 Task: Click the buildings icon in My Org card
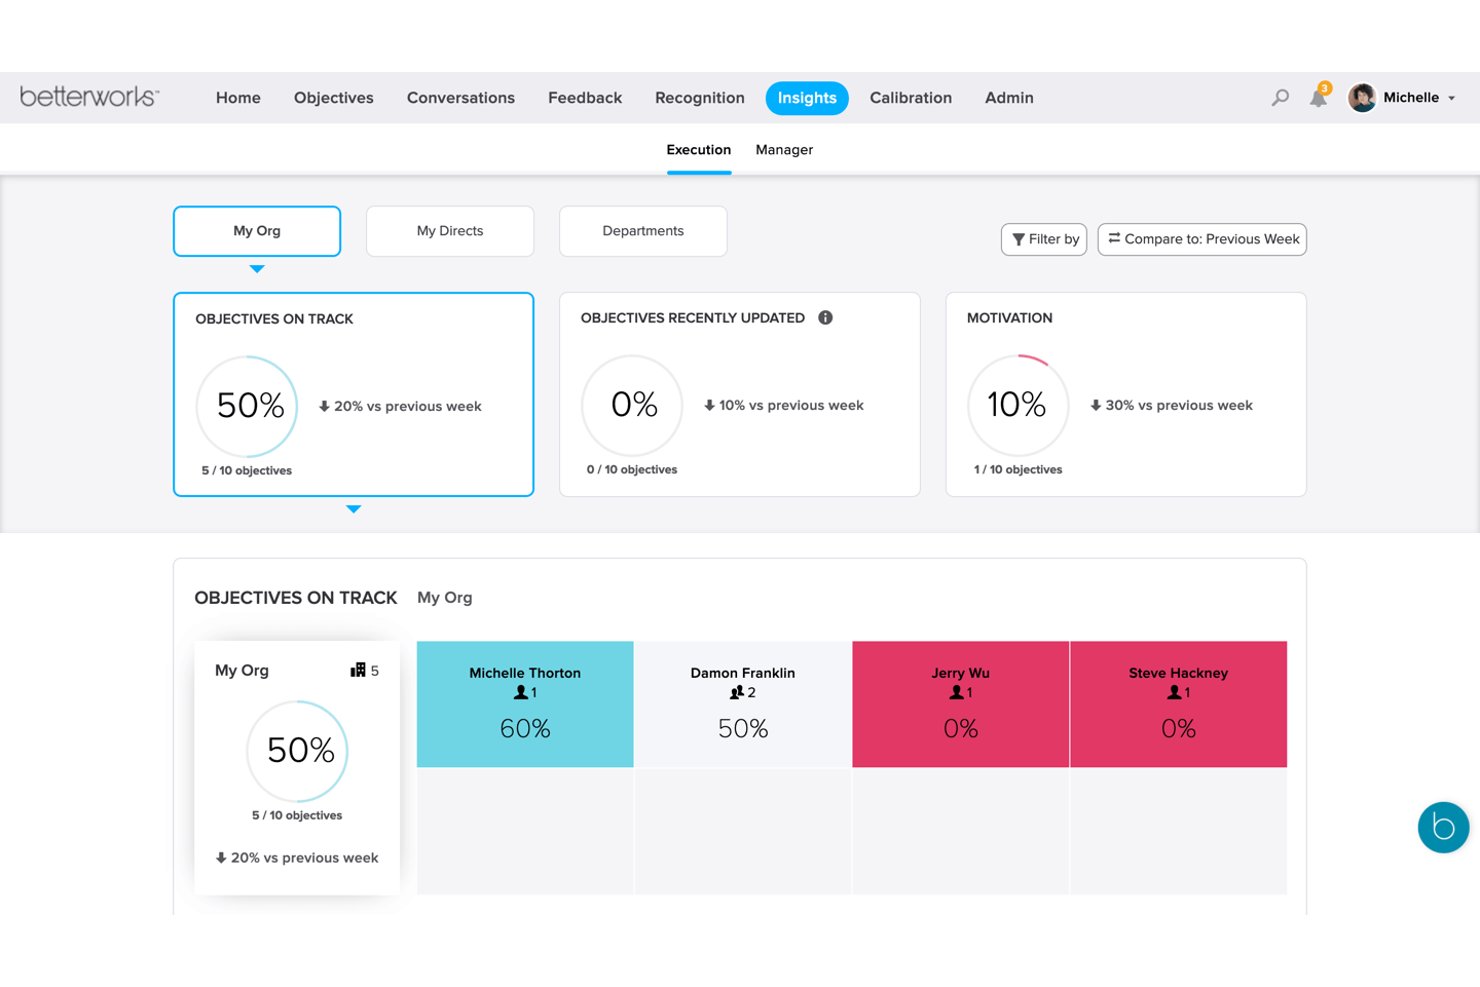[358, 670]
